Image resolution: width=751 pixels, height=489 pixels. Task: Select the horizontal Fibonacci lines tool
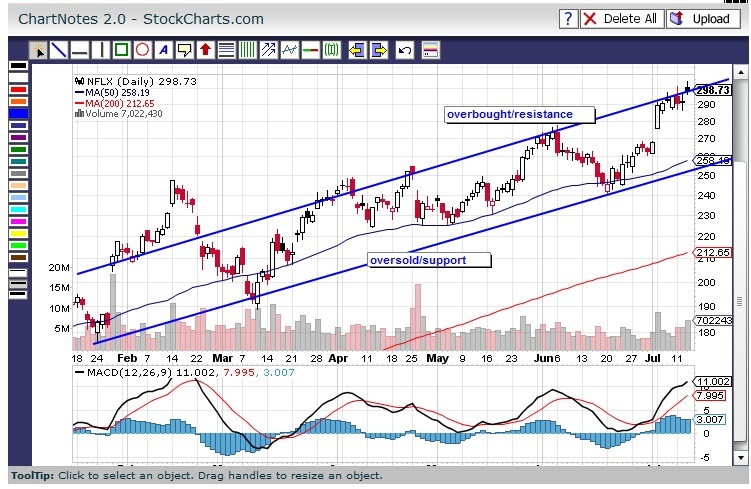[x=226, y=50]
